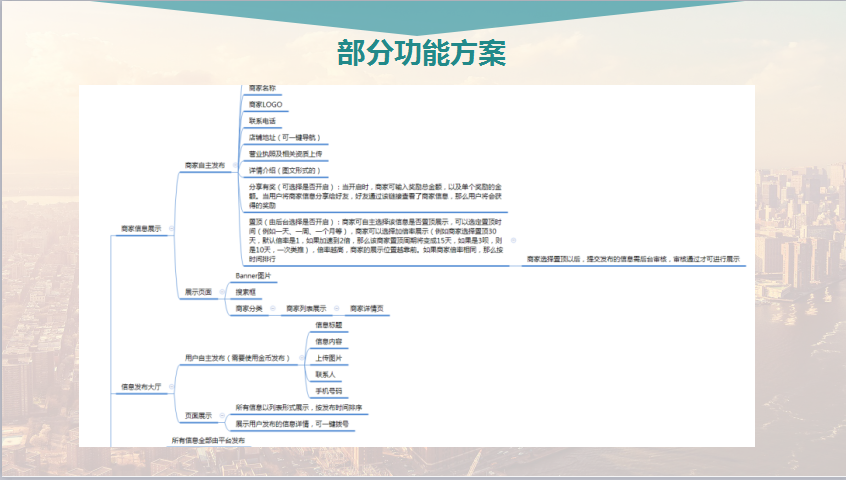Select the 联系电话 node
Viewport: 846px width, 480px height.
[x=262, y=121]
